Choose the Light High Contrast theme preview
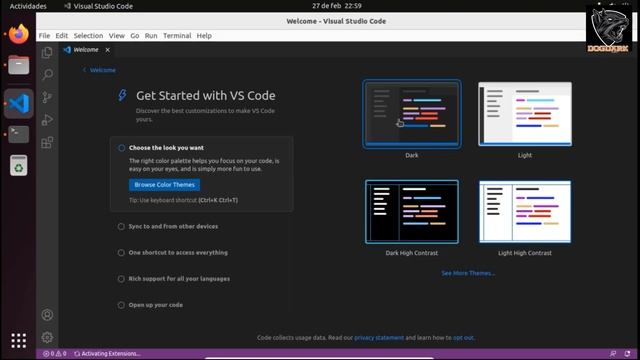Viewport: 640px width, 360px height. point(525,211)
